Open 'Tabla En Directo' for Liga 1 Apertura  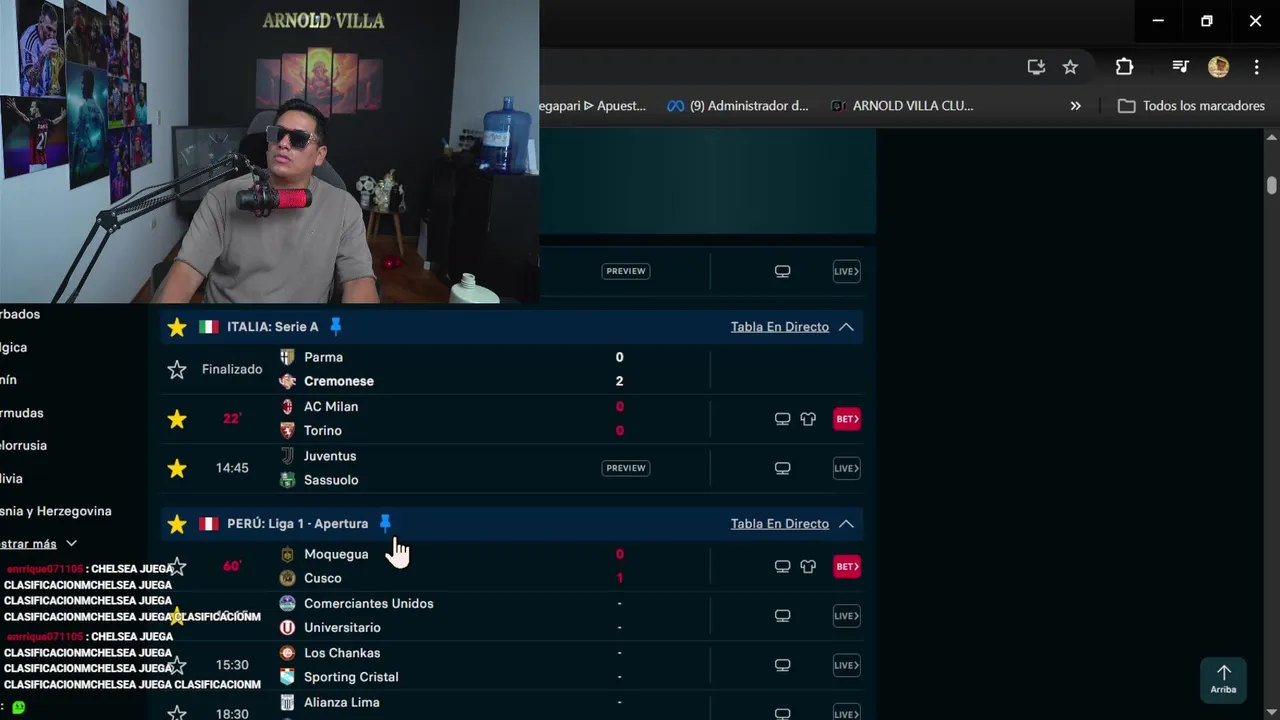[x=779, y=524]
